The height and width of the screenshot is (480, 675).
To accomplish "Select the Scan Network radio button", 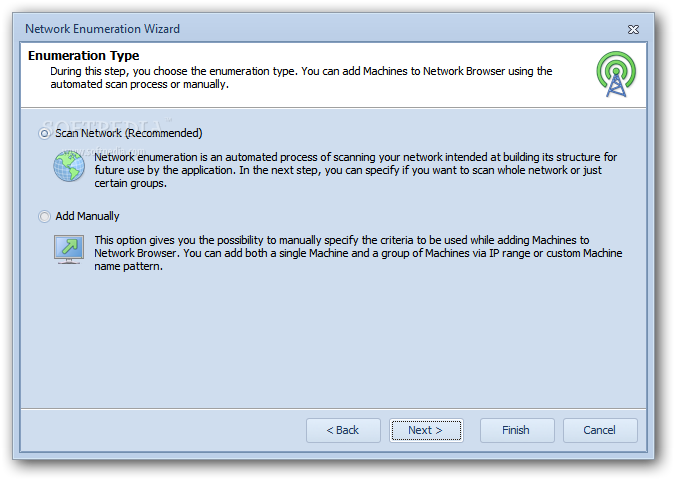I will (x=44, y=133).
